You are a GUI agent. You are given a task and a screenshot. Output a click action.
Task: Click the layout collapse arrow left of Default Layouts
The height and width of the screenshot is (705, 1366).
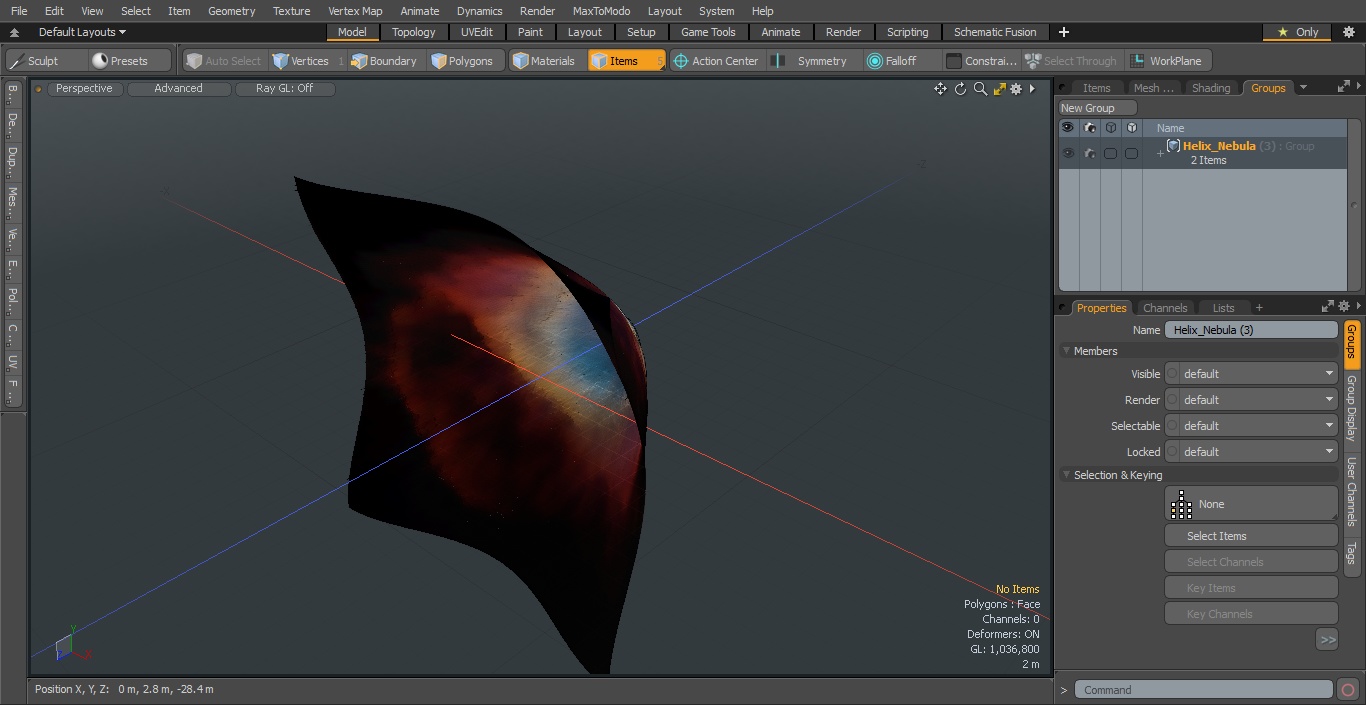coord(14,32)
